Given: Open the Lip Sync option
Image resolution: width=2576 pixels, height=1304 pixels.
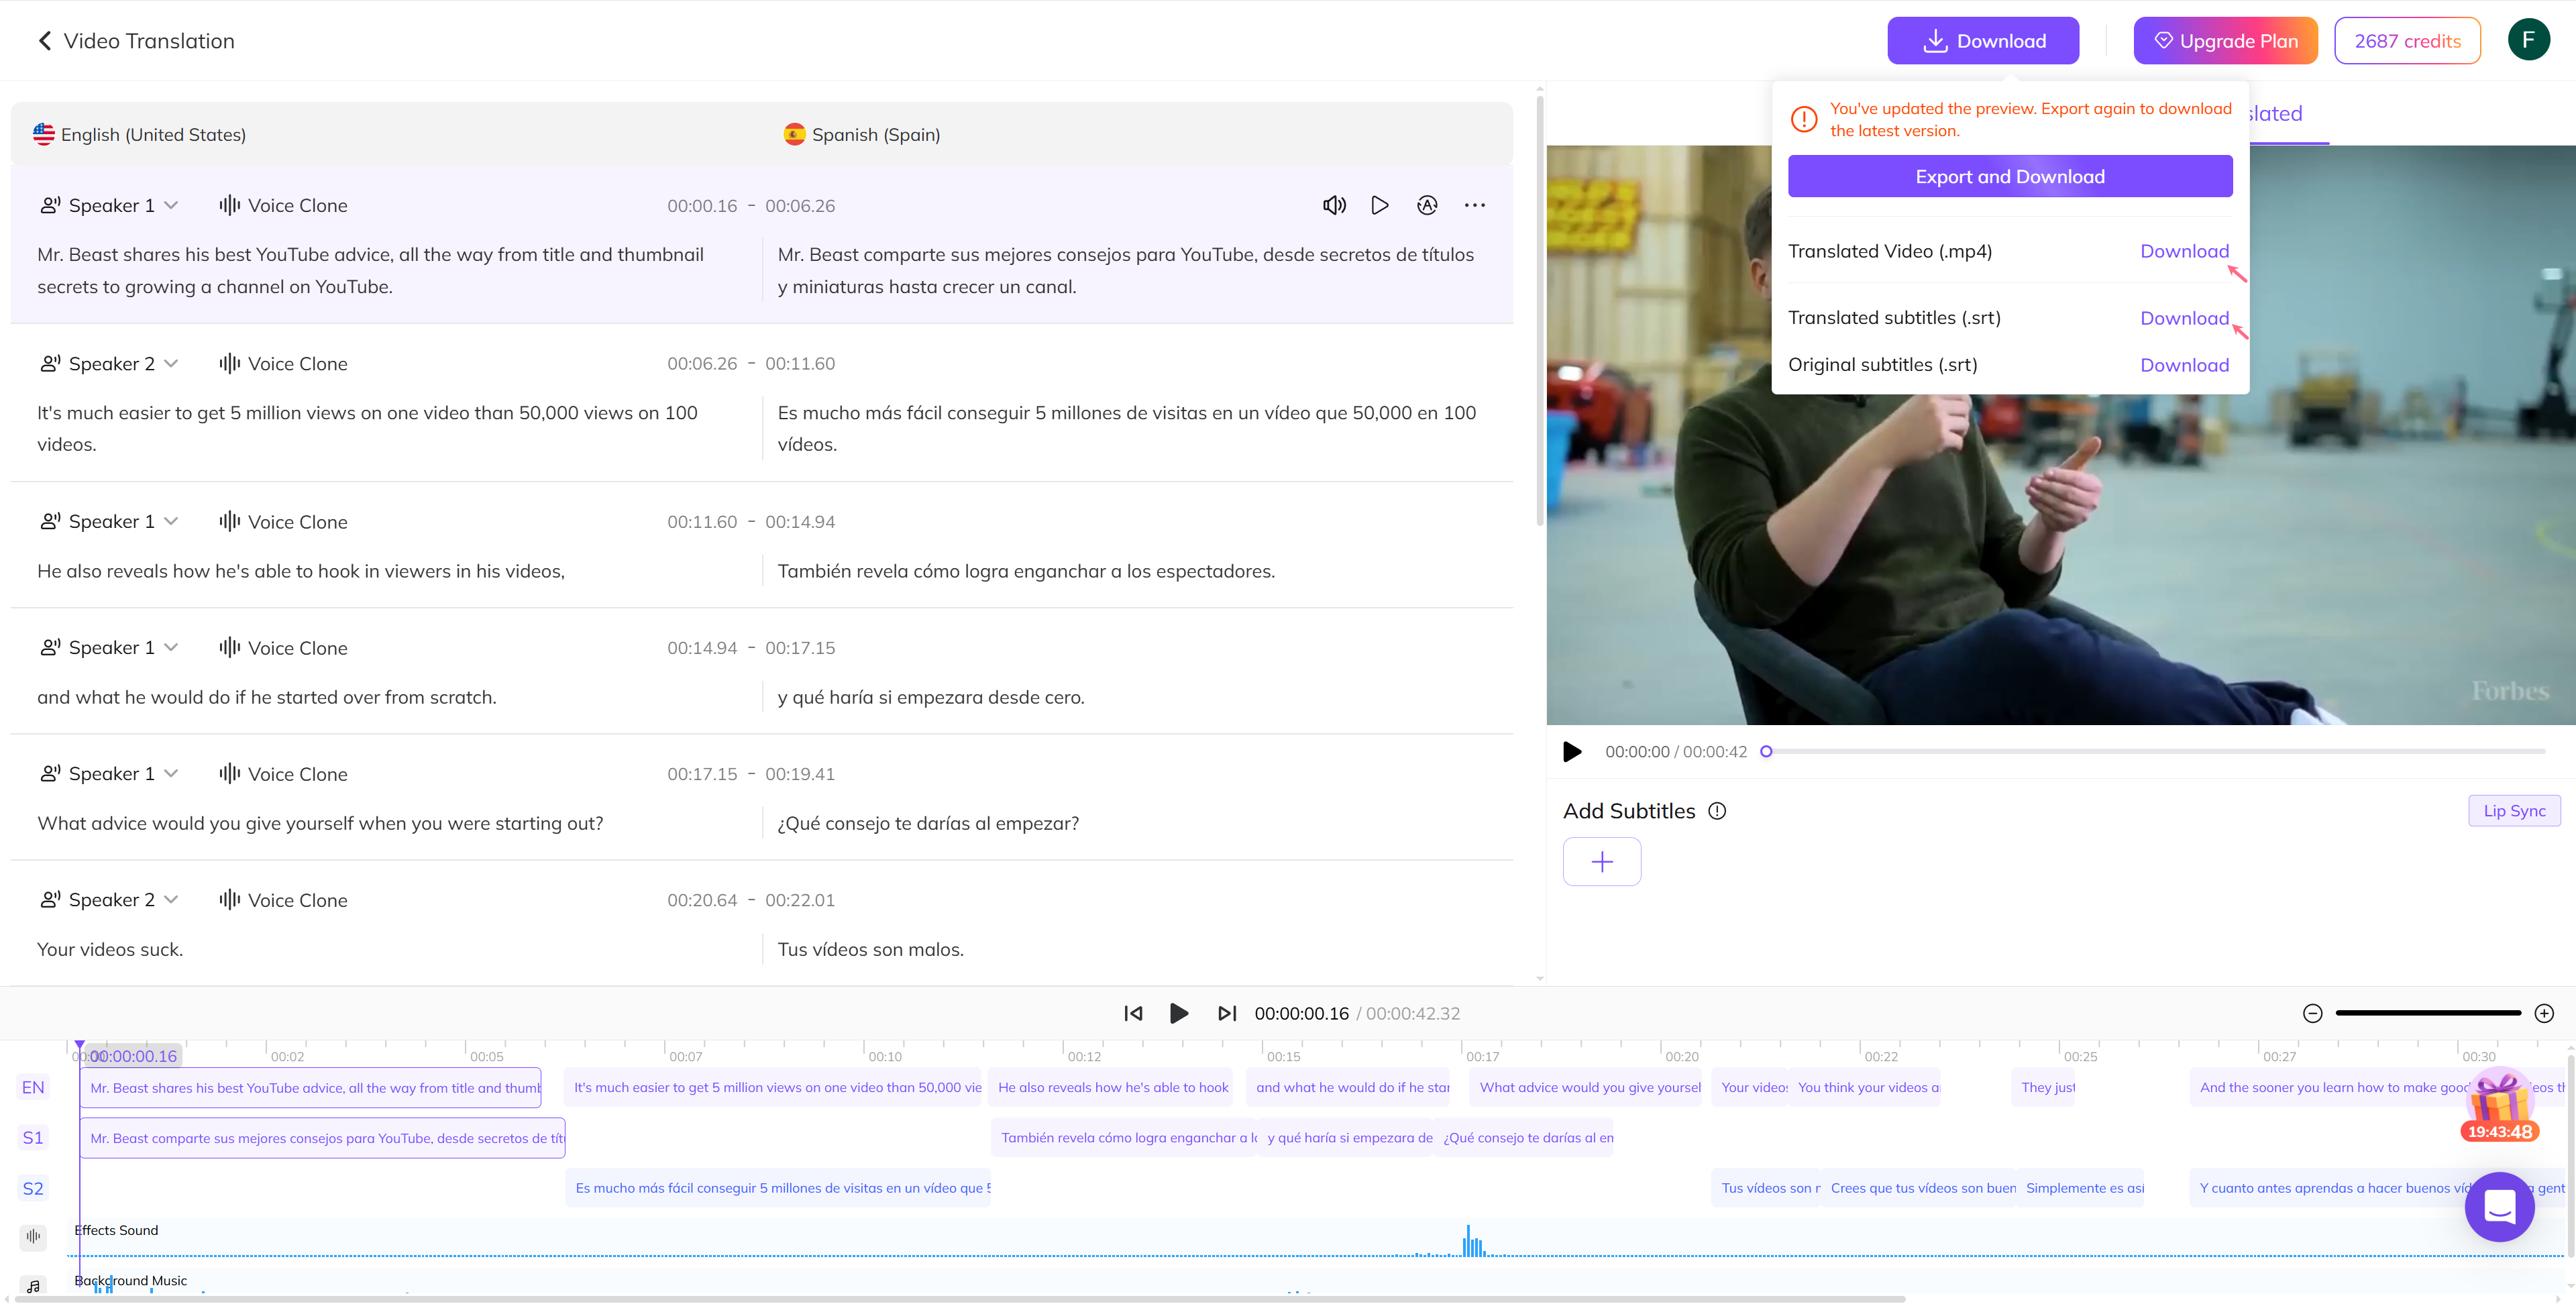Looking at the screenshot, I should pyautogui.click(x=2514, y=811).
